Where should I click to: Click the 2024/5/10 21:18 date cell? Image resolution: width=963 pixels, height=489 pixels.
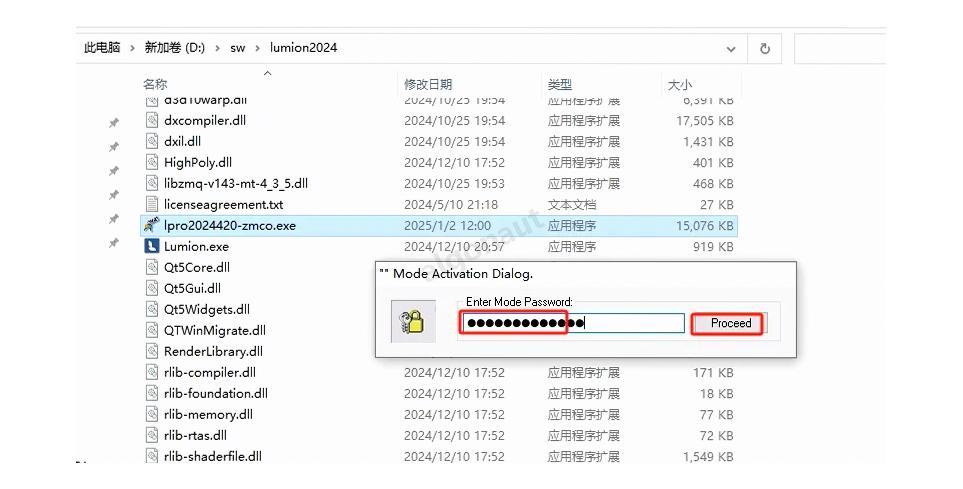tap(451, 205)
